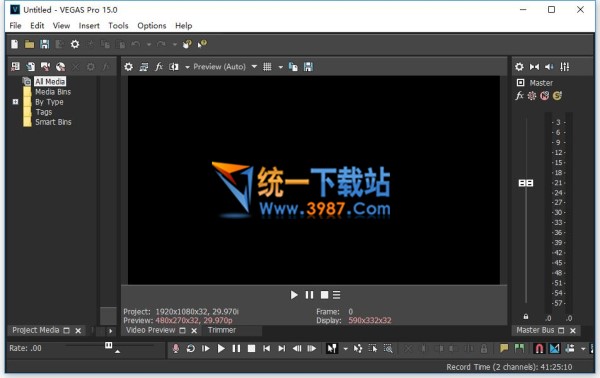Click the Master volume fader handle

pos(526,183)
